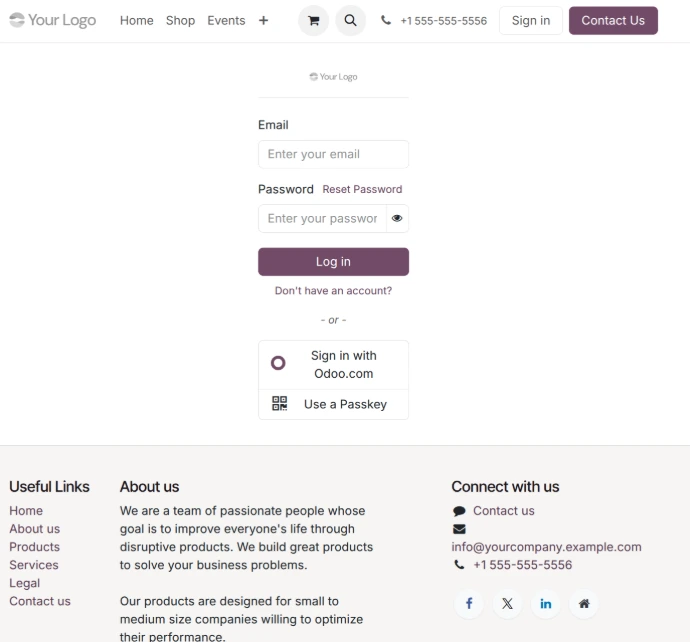Expand the plus menu in navbar

(263, 20)
